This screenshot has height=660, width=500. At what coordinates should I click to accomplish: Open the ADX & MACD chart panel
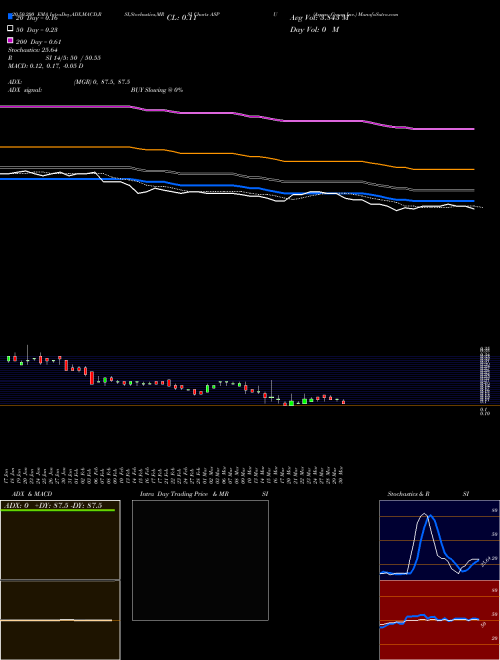pyautogui.click(x=60, y=580)
